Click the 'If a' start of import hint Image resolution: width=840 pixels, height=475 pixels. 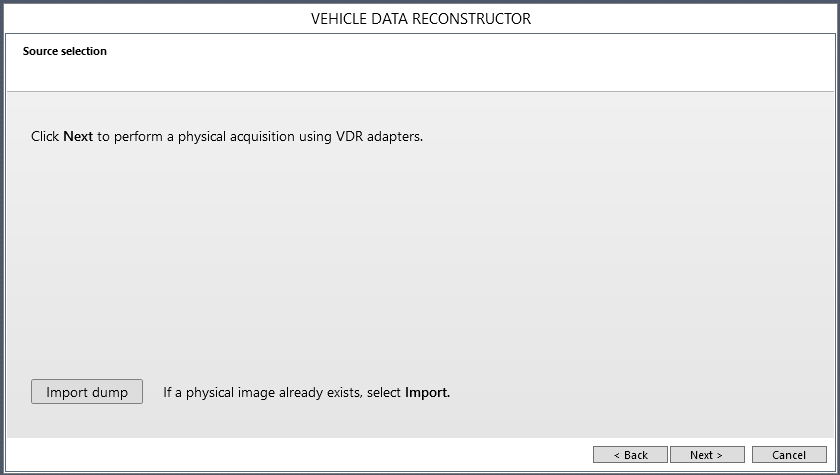(x=173, y=393)
